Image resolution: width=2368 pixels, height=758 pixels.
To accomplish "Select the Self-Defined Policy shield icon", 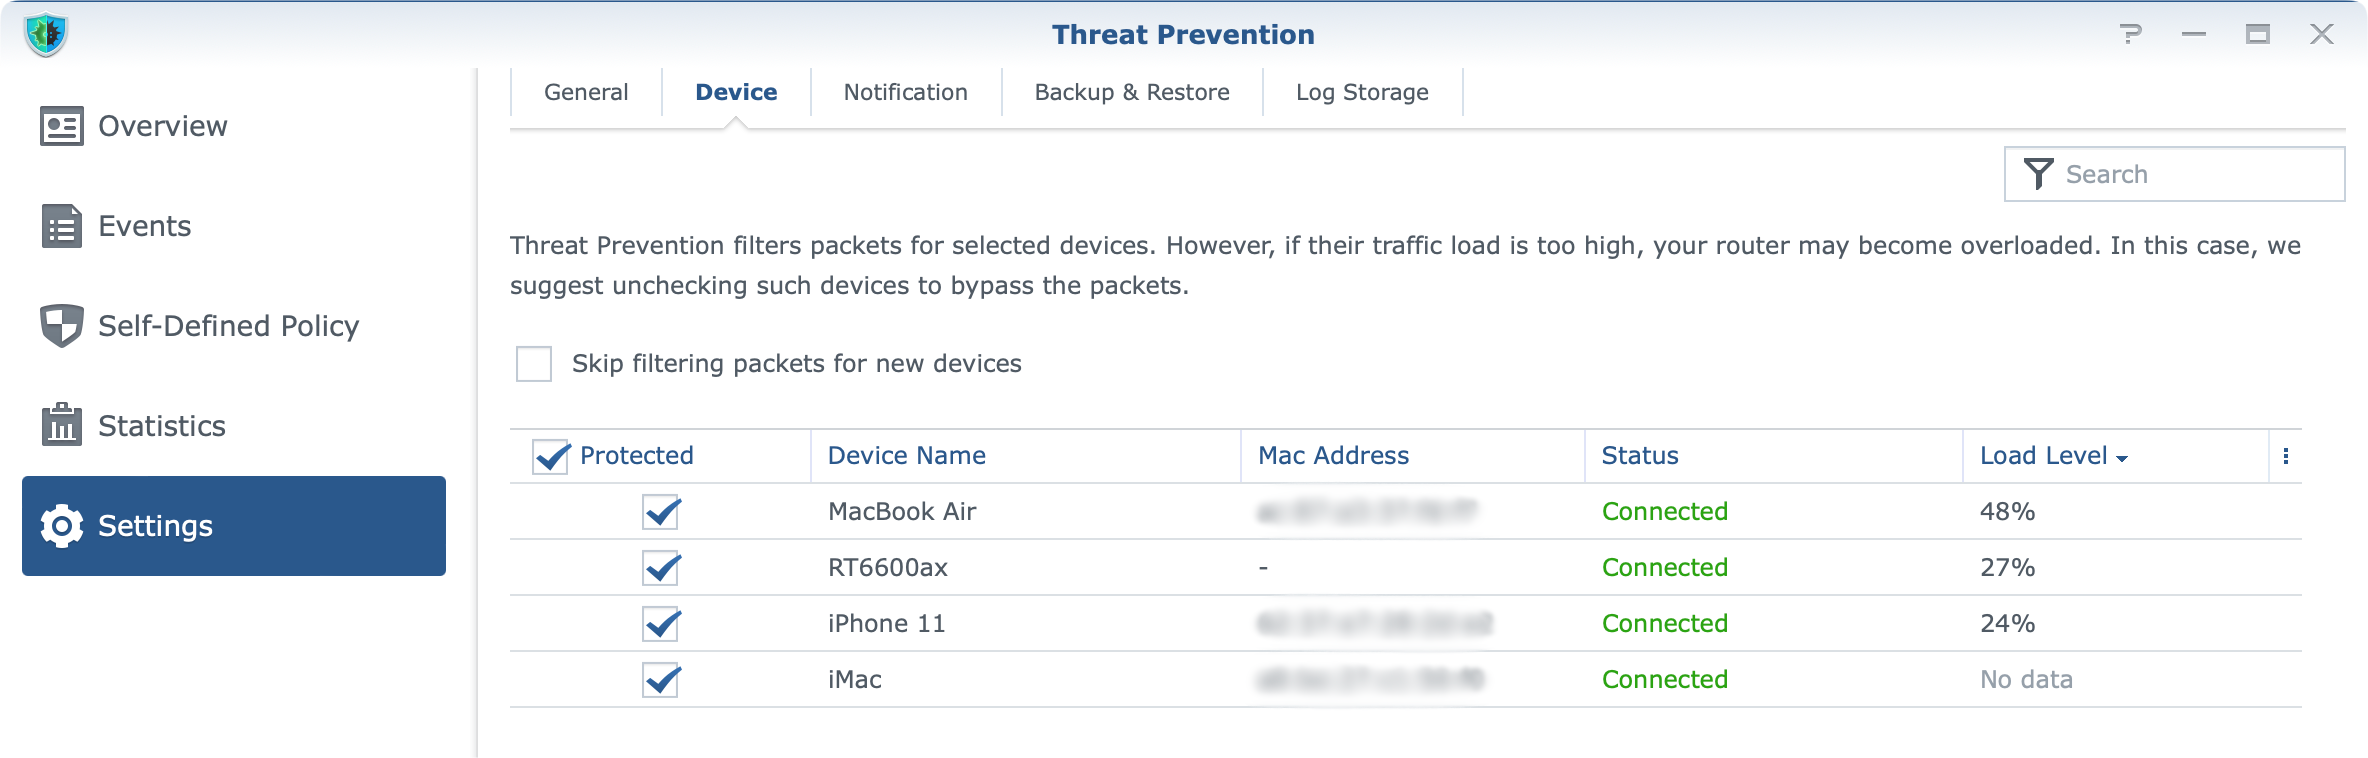I will [x=62, y=326].
